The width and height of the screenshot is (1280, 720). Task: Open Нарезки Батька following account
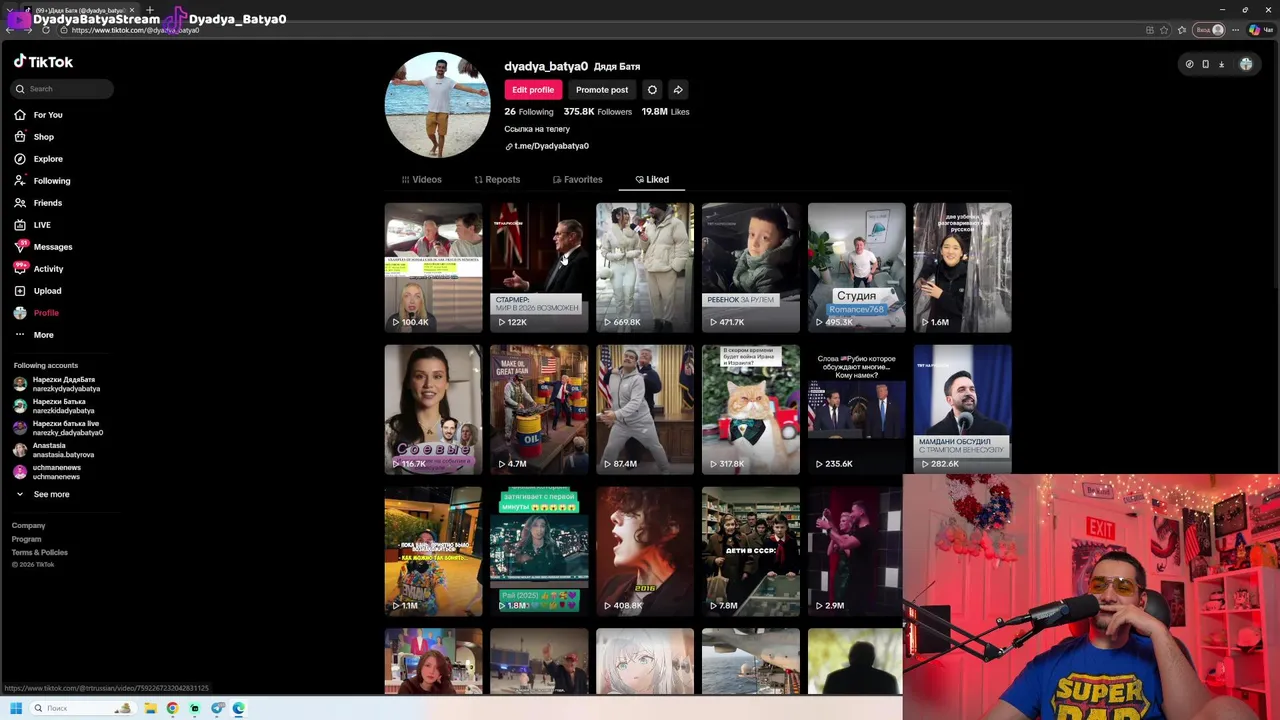56,406
